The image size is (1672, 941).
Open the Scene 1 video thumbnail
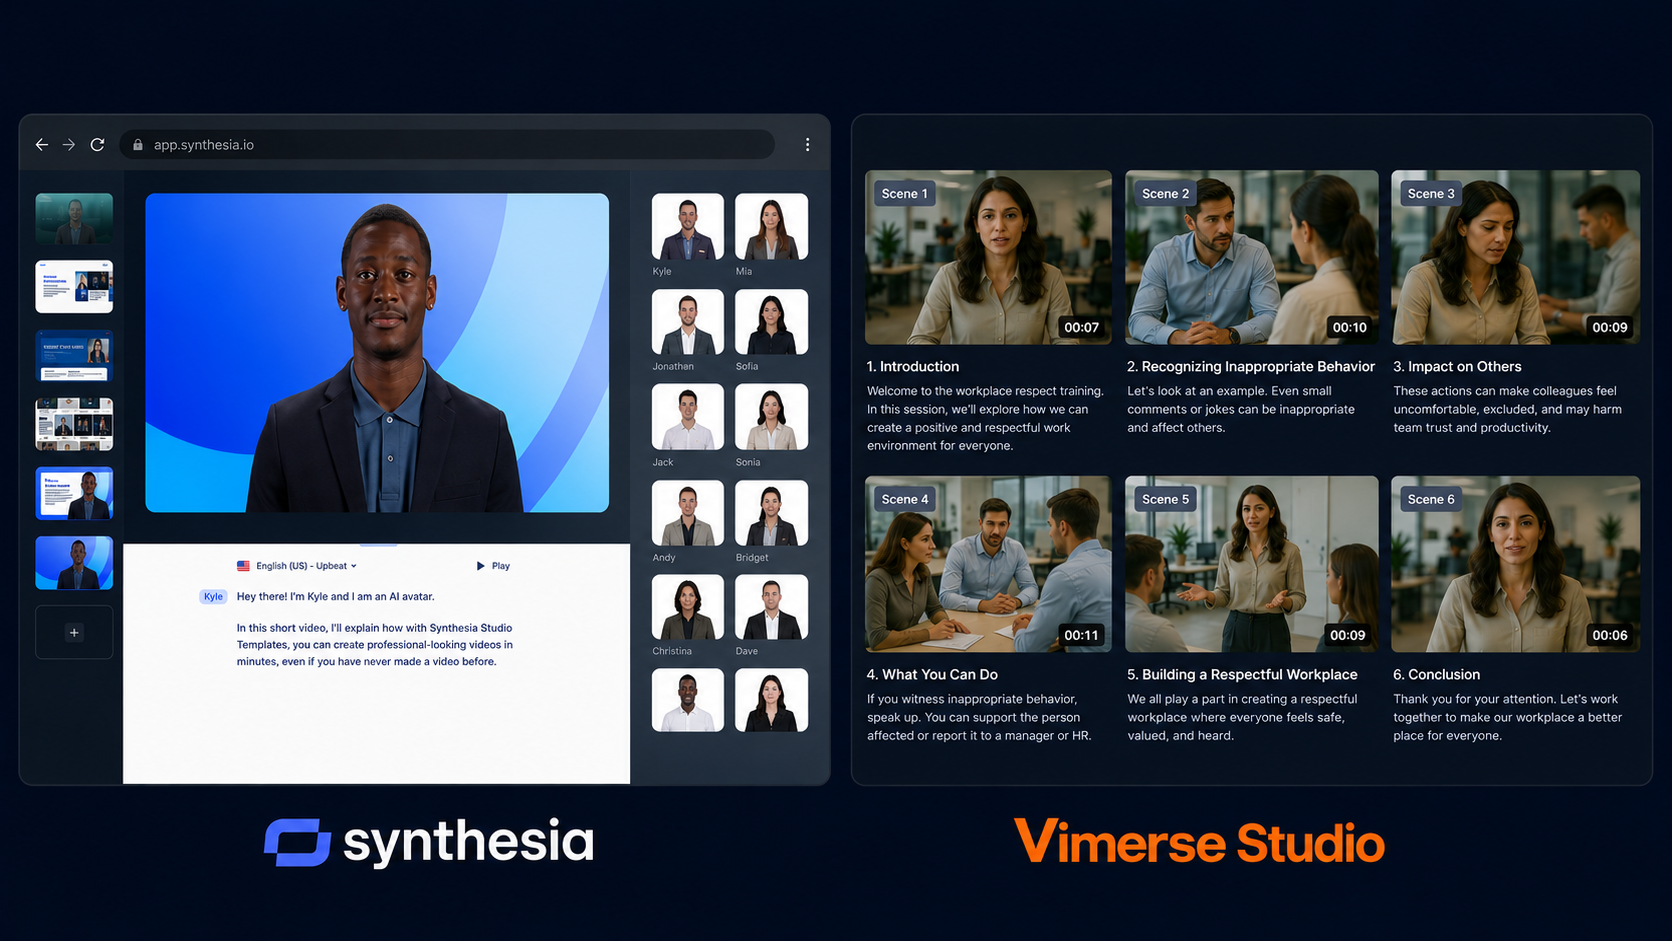[988, 257]
